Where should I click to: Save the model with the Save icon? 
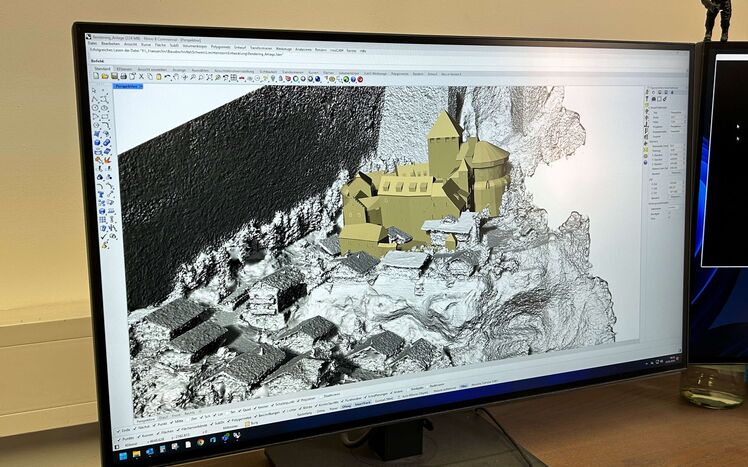(114, 76)
